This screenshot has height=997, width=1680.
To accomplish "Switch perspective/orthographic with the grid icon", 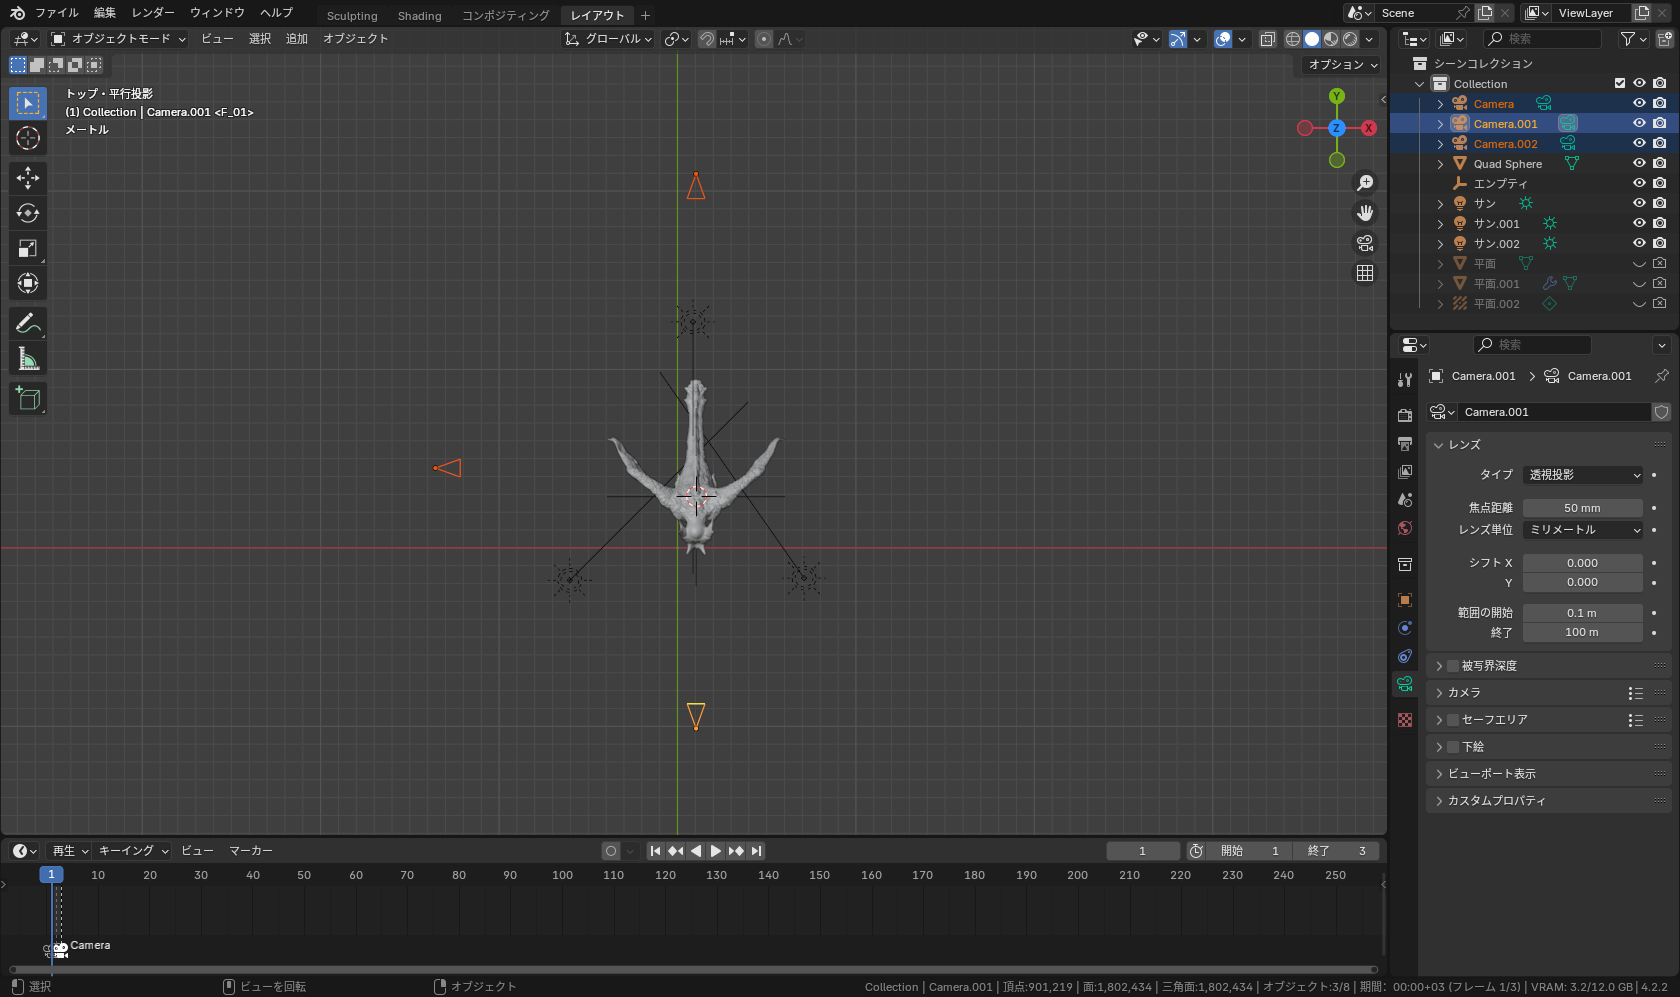I will 1365,273.
